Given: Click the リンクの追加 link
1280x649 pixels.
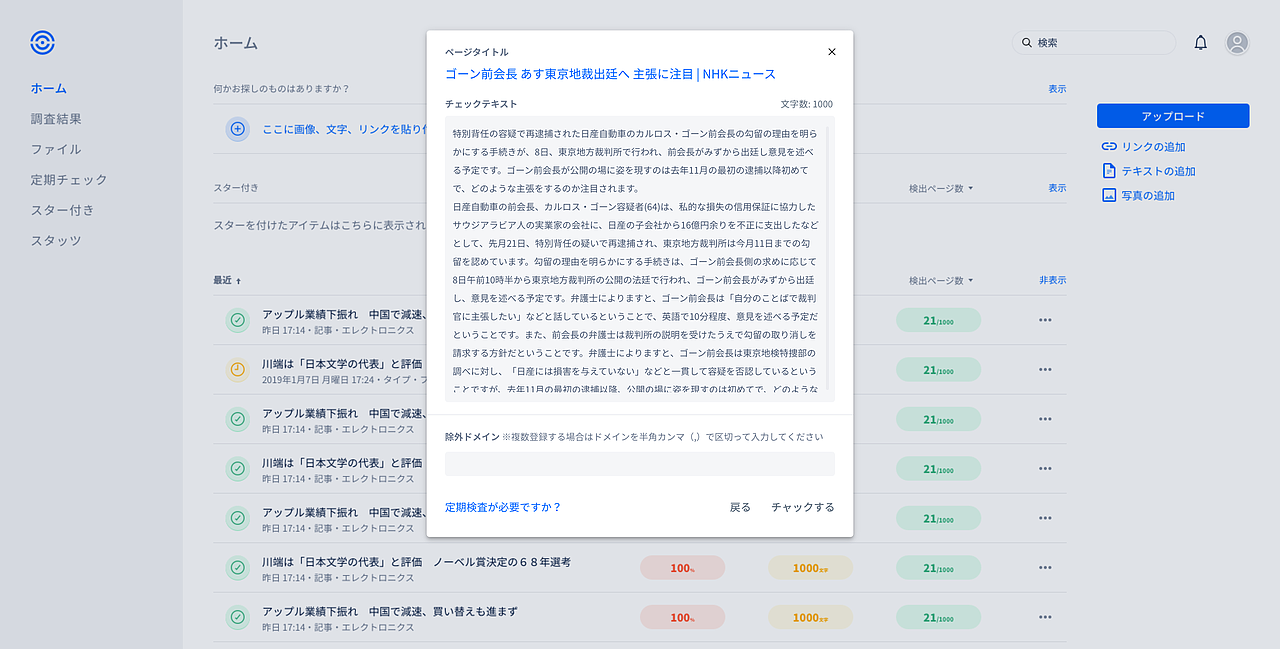Looking at the screenshot, I should tap(1143, 147).
